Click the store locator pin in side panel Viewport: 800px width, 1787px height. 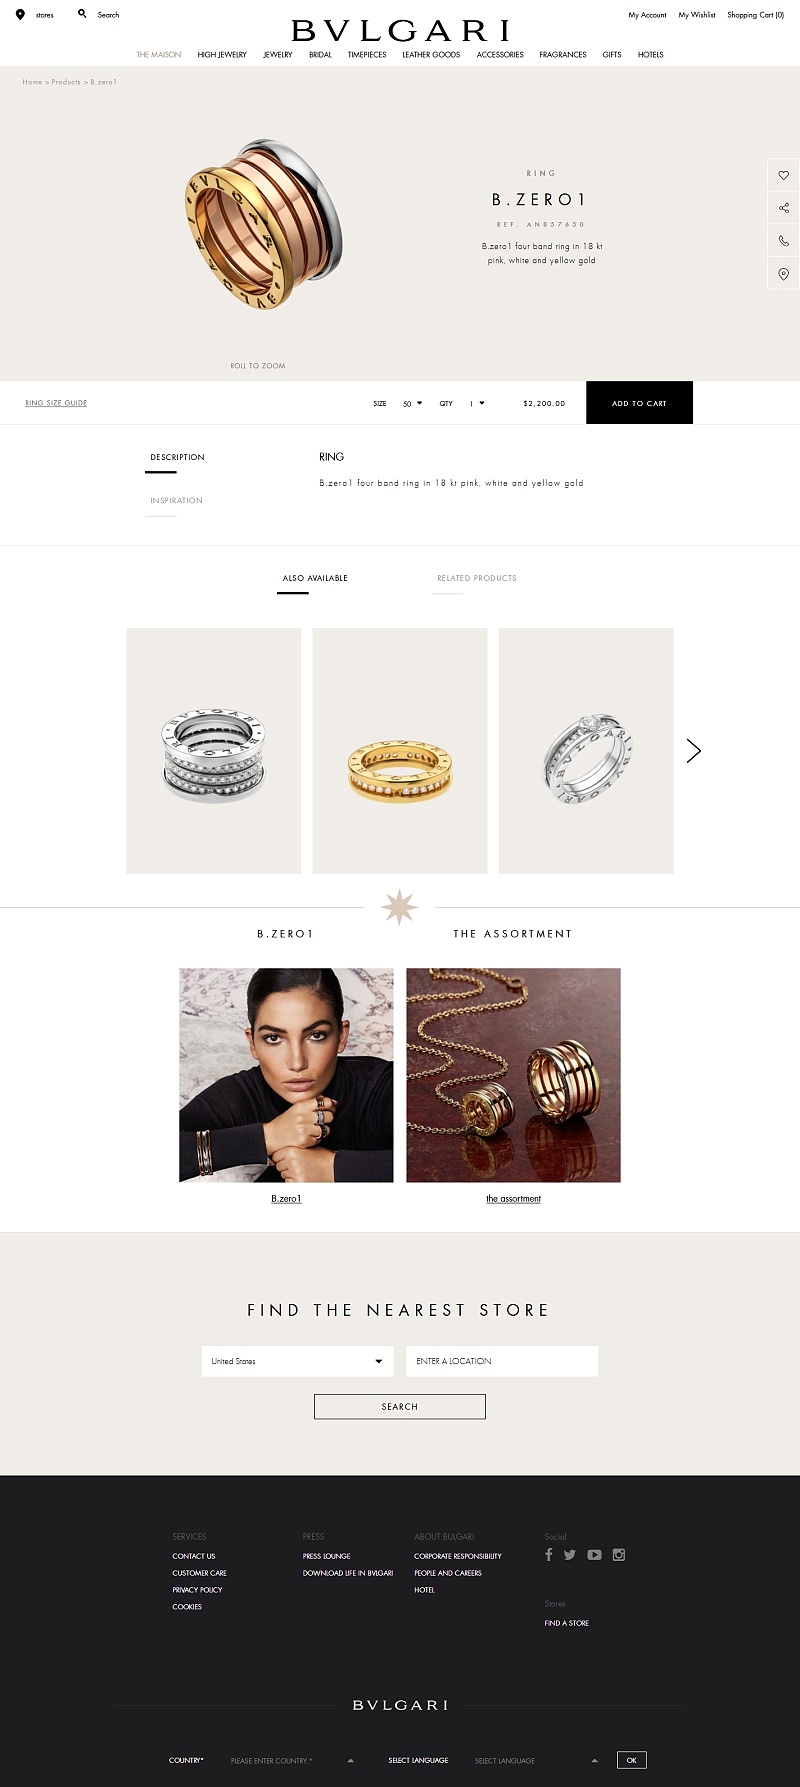[783, 274]
